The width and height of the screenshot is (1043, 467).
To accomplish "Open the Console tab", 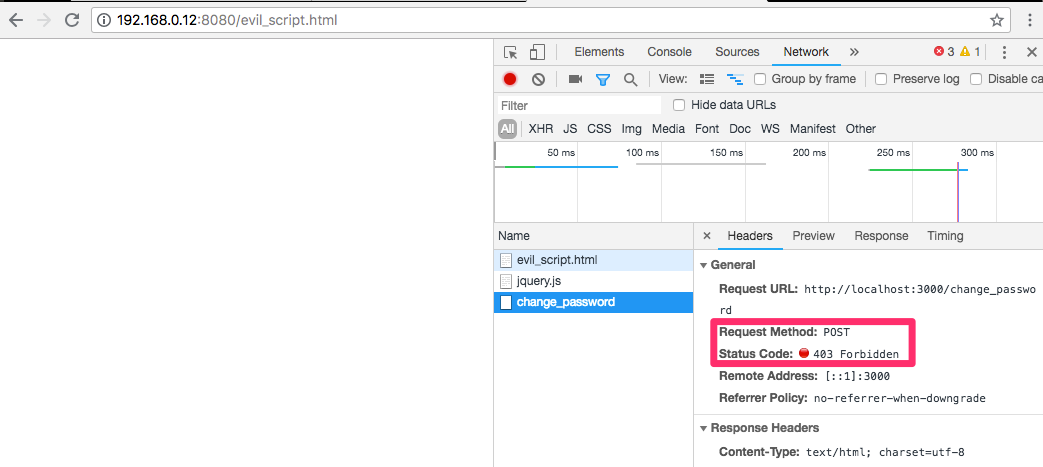I will click(x=669, y=52).
